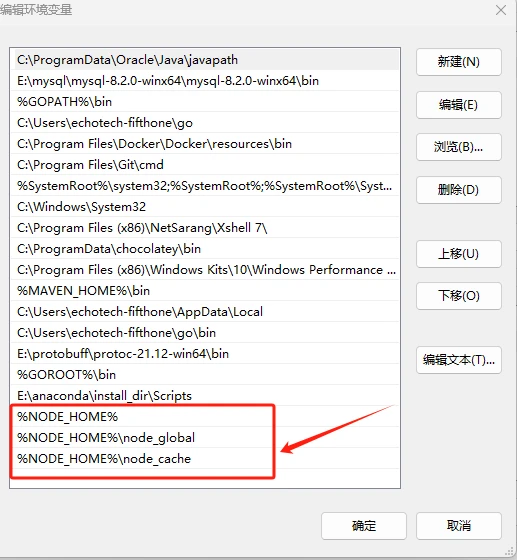Click the 编辑(E) button
The image size is (517, 560).
click(x=458, y=105)
